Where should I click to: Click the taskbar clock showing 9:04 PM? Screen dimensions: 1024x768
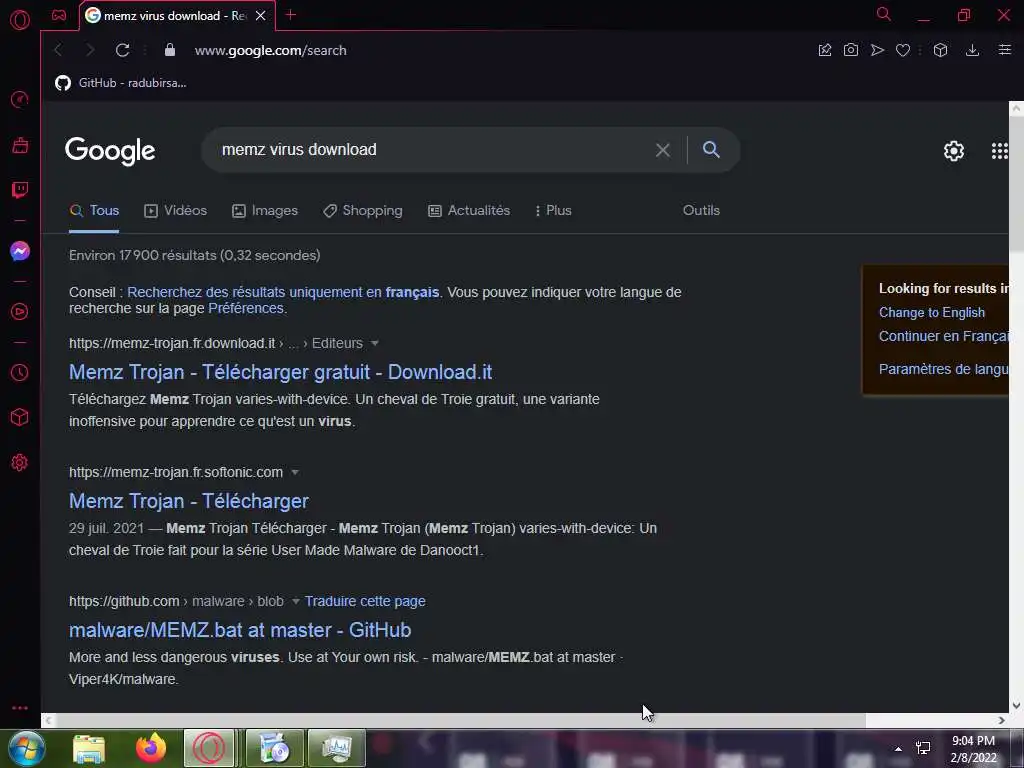pyautogui.click(x=973, y=749)
